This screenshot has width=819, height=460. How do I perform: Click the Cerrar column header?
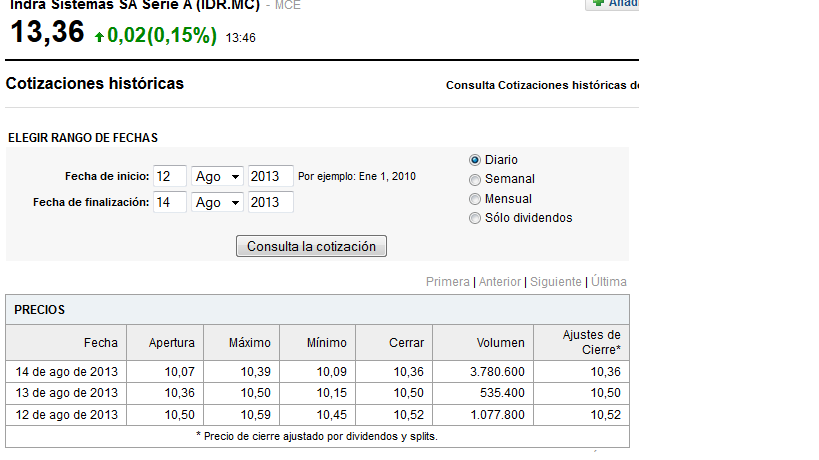tap(394, 343)
